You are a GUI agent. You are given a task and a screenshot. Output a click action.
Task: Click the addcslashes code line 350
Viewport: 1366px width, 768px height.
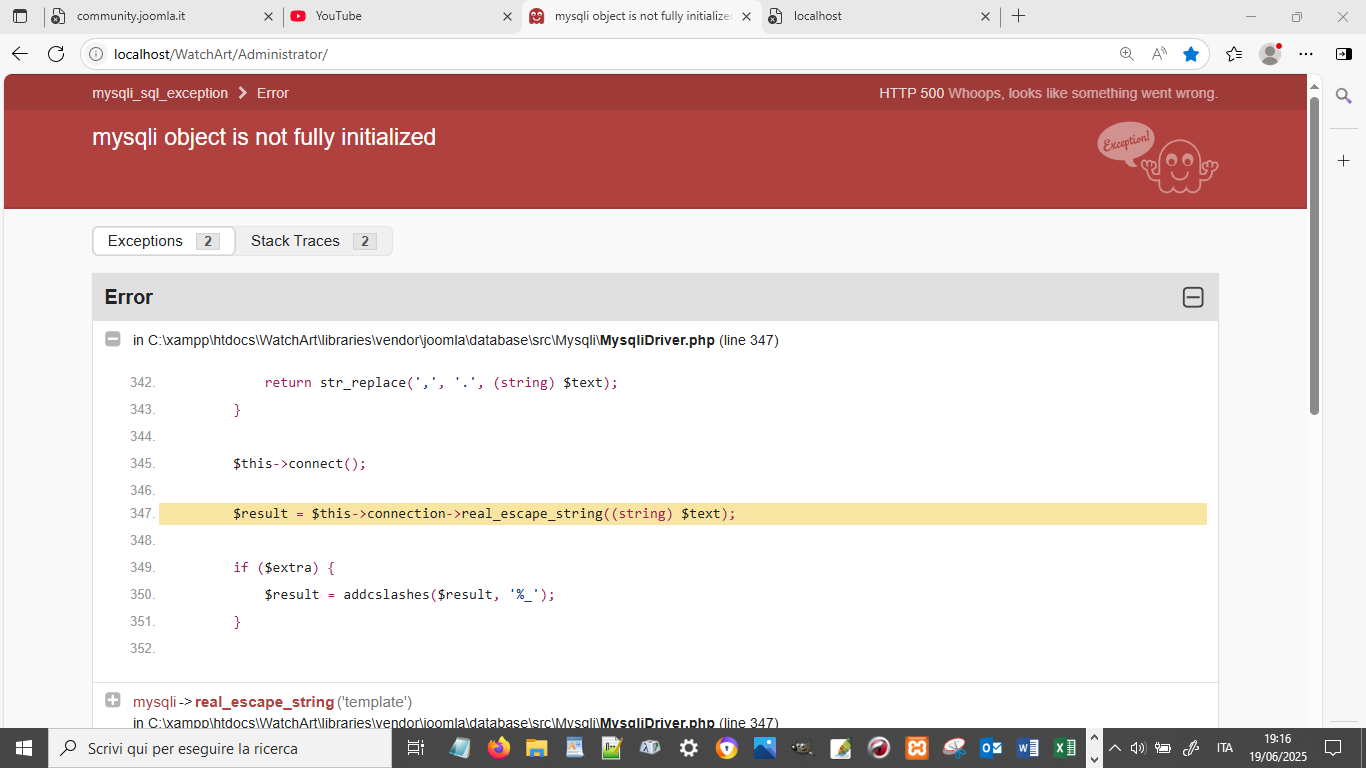point(409,595)
